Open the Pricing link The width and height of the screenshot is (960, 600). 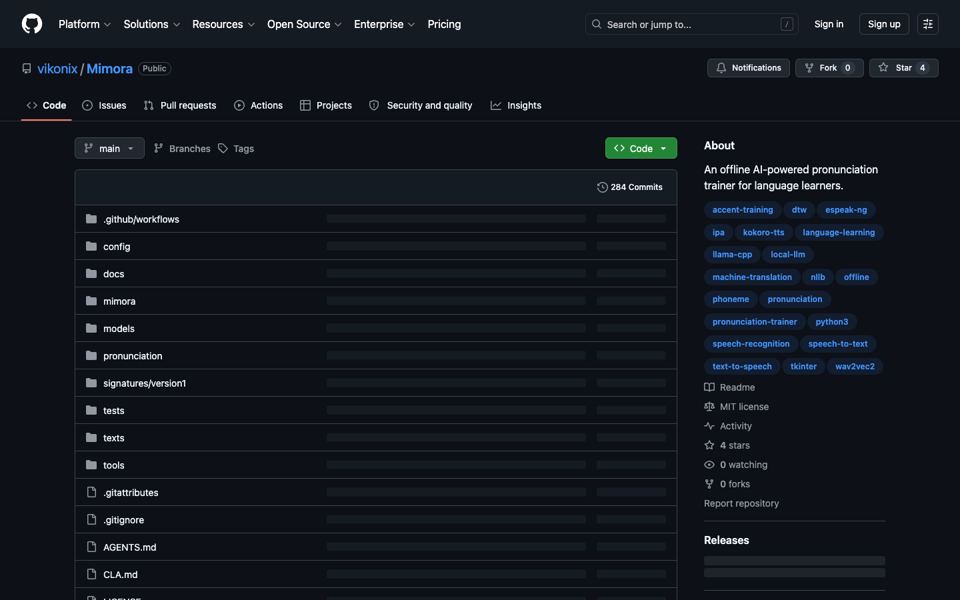444,24
